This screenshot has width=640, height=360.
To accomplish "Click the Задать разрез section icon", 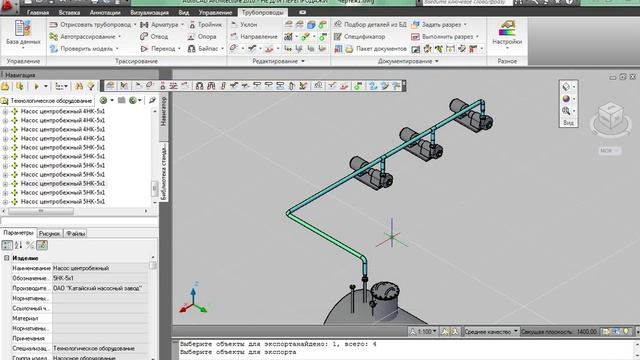I will click(415, 25).
